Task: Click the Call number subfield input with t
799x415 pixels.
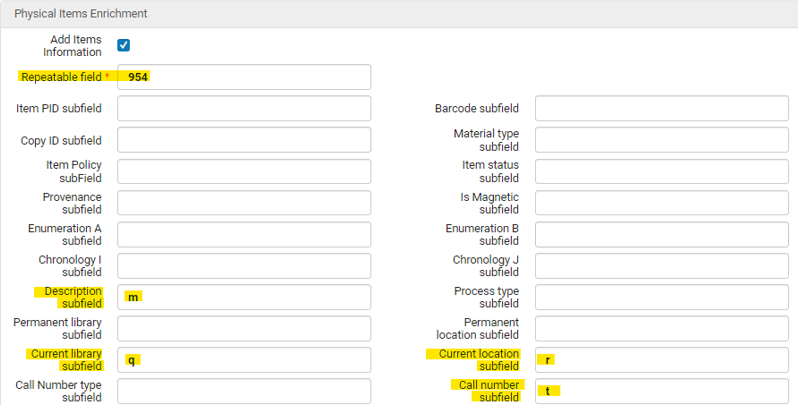Action: pyautogui.click(x=661, y=391)
